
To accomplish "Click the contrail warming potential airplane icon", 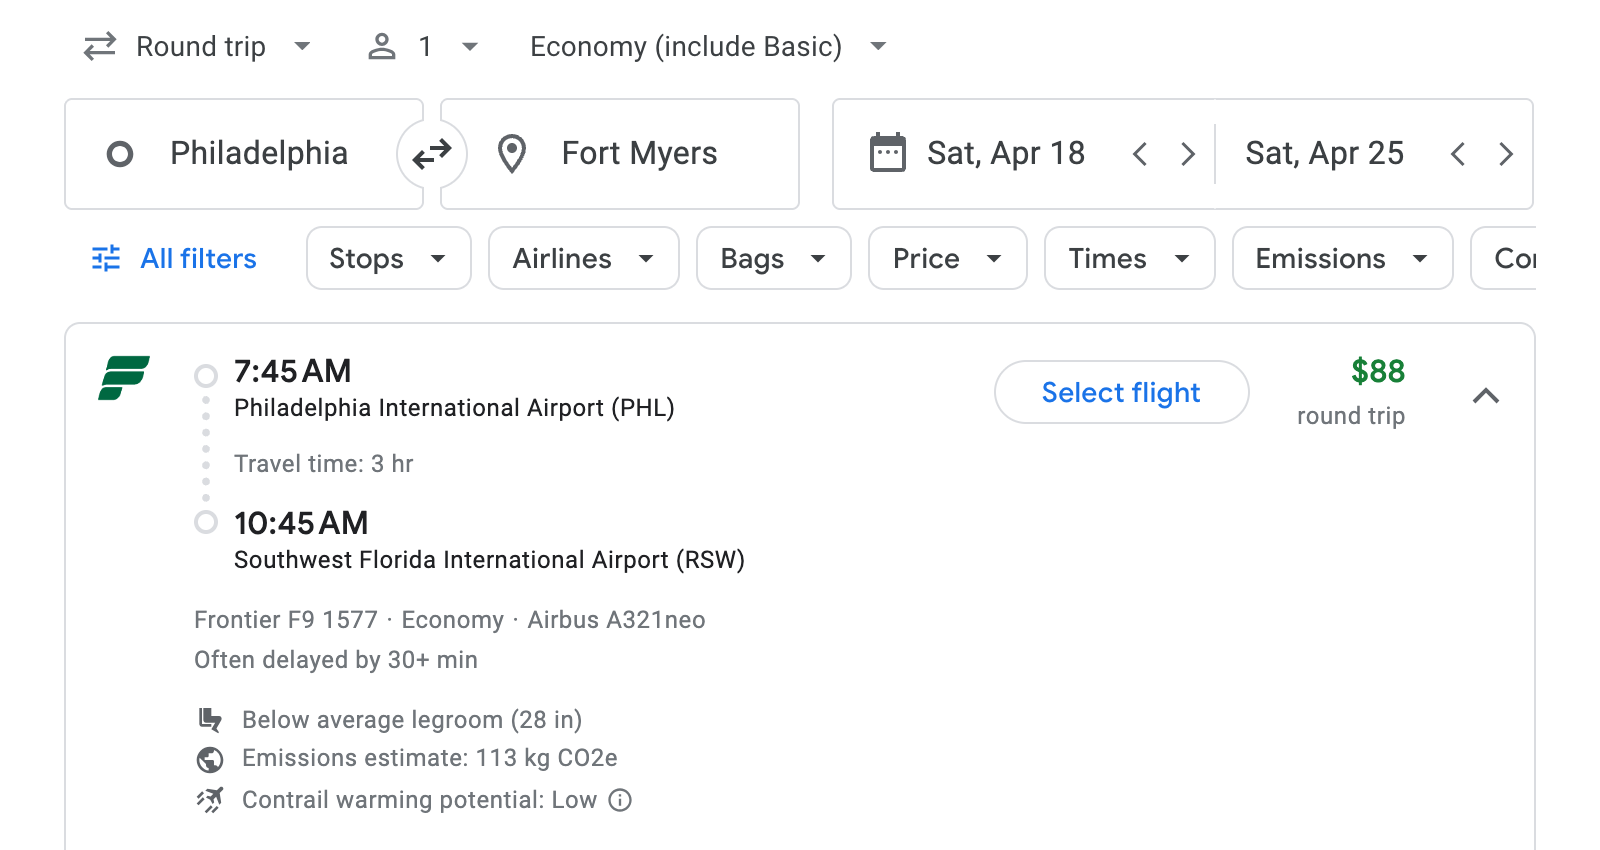I will 210,799.
